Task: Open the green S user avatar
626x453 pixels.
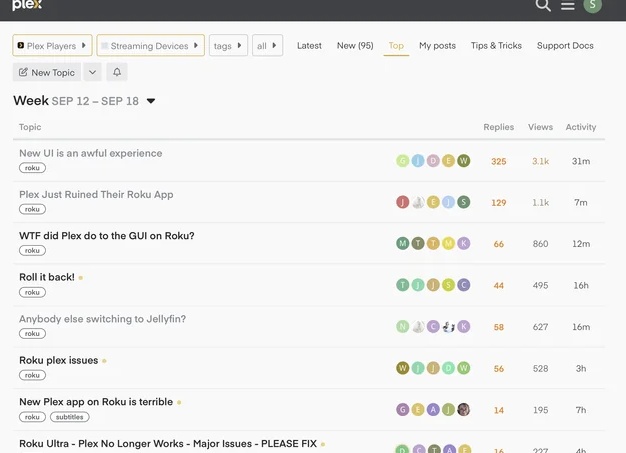Action: pos(592,6)
